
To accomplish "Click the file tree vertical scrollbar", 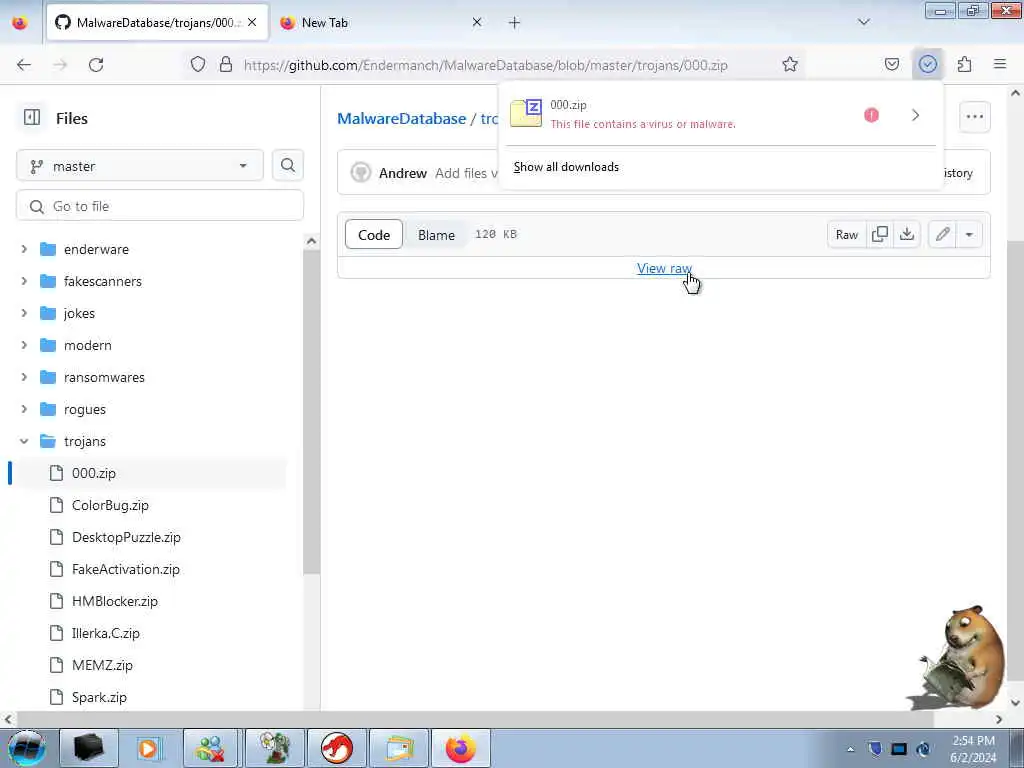I will pos(312,411).
